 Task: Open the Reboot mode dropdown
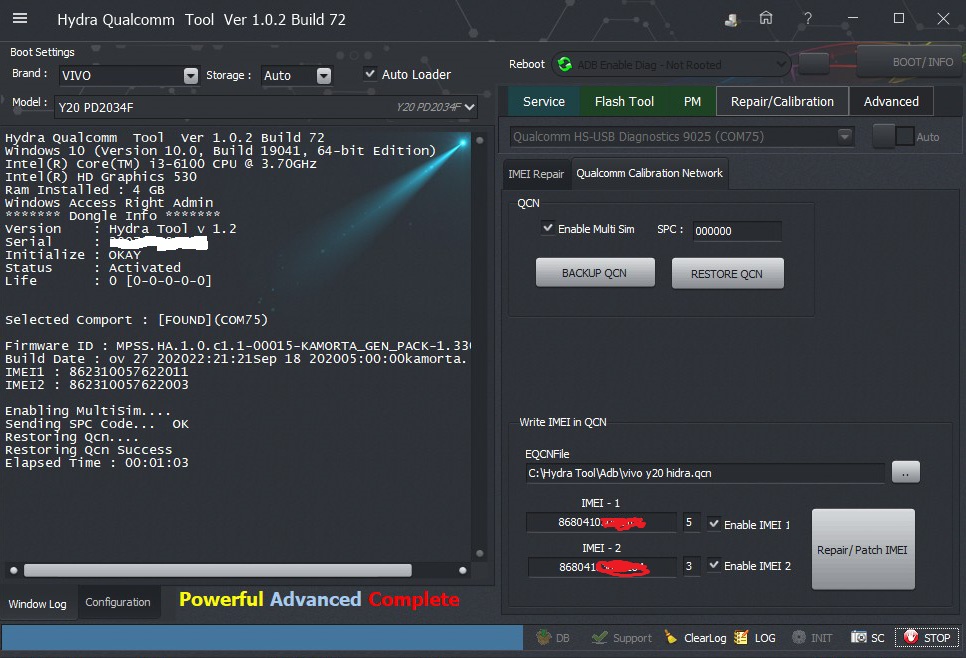(x=672, y=64)
